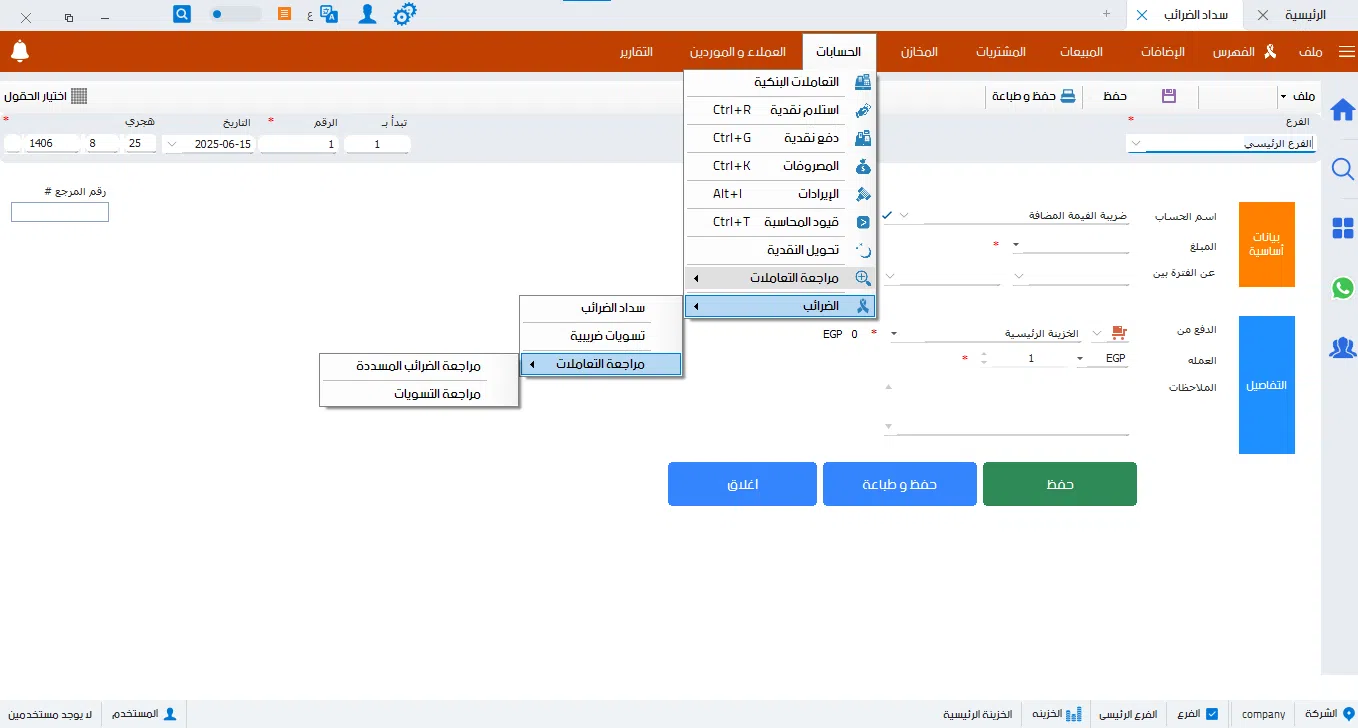Screen dimensions: 1358x728
Task: Open the WhatsApp icon in sidebar
Action: coord(1343,288)
